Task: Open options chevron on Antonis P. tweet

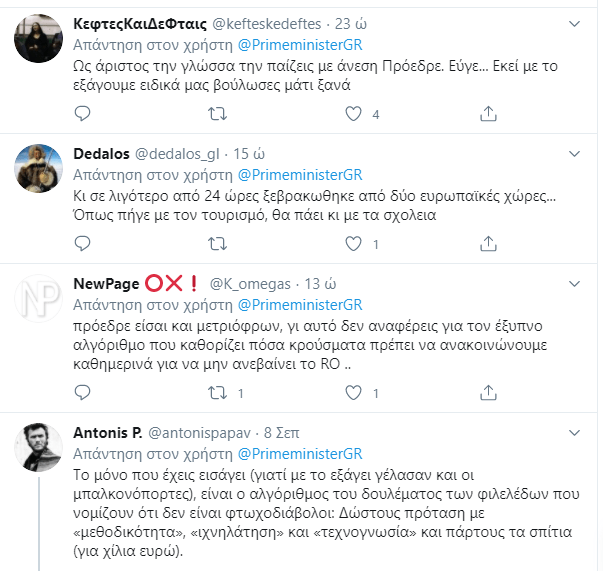Action: (574, 433)
